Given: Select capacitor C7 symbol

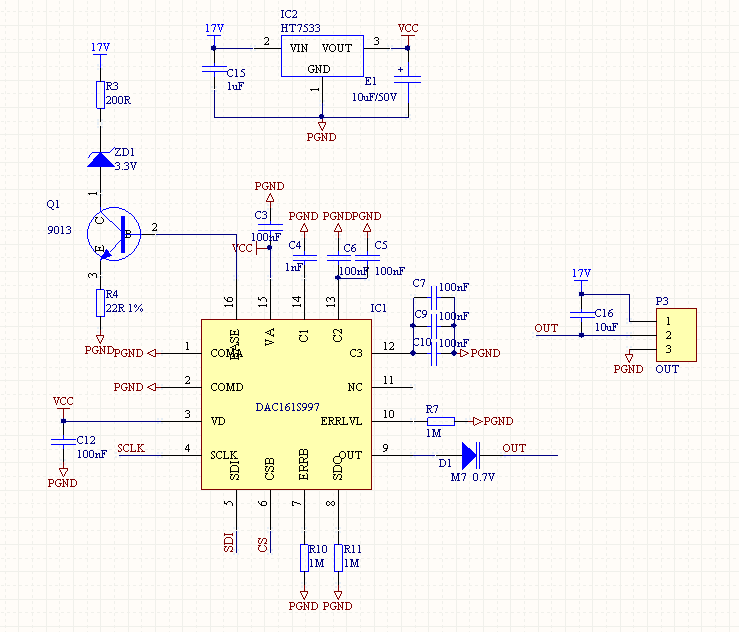Looking at the screenshot, I should pos(434,298).
